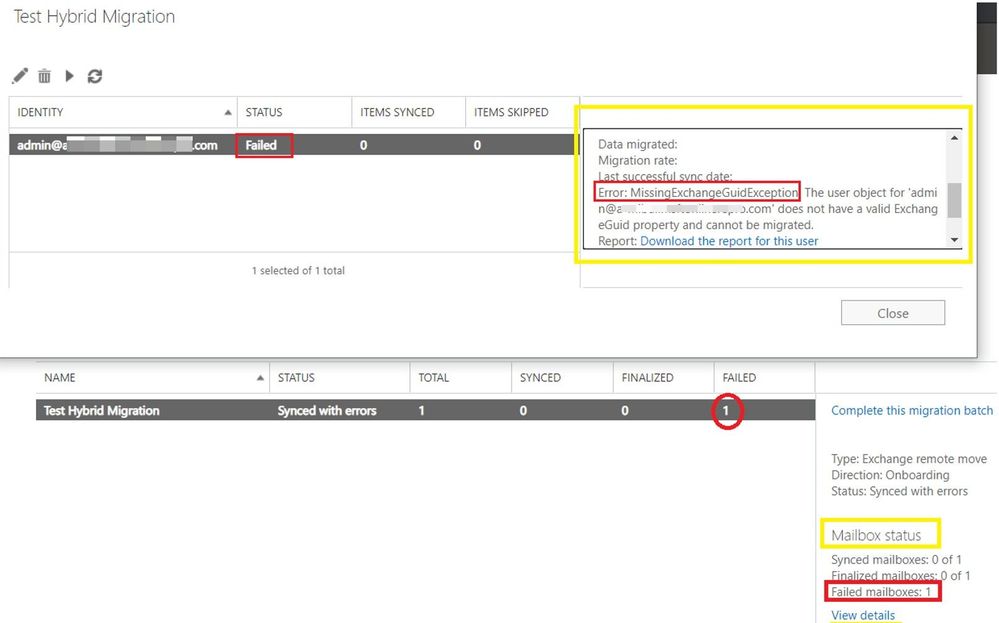Click the FINALIZED column header

point(663,378)
